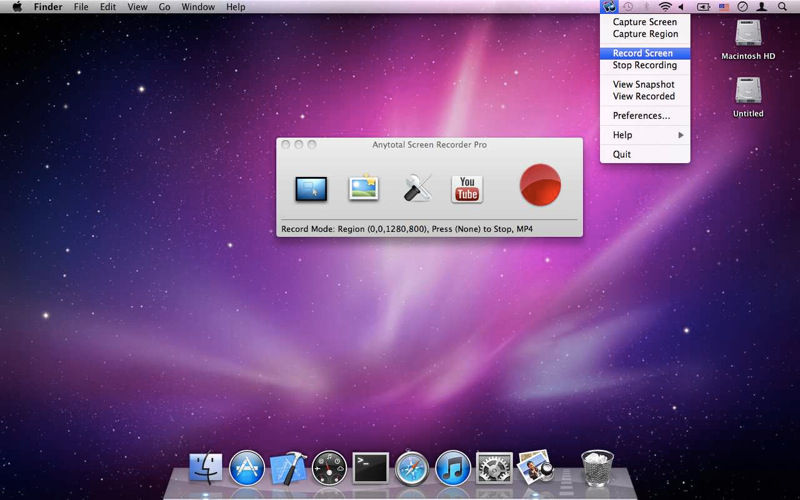
Task: Start recording with the big red button
Action: [x=540, y=185]
